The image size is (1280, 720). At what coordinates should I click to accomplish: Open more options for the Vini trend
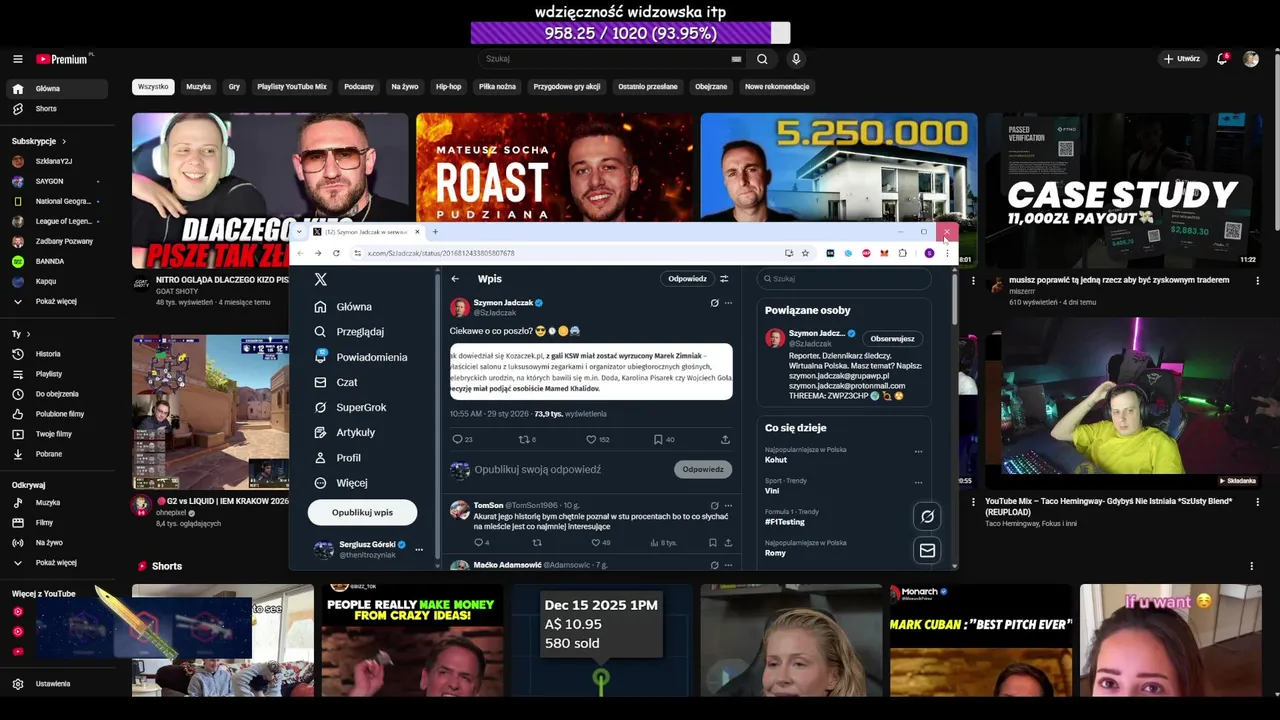(918, 483)
